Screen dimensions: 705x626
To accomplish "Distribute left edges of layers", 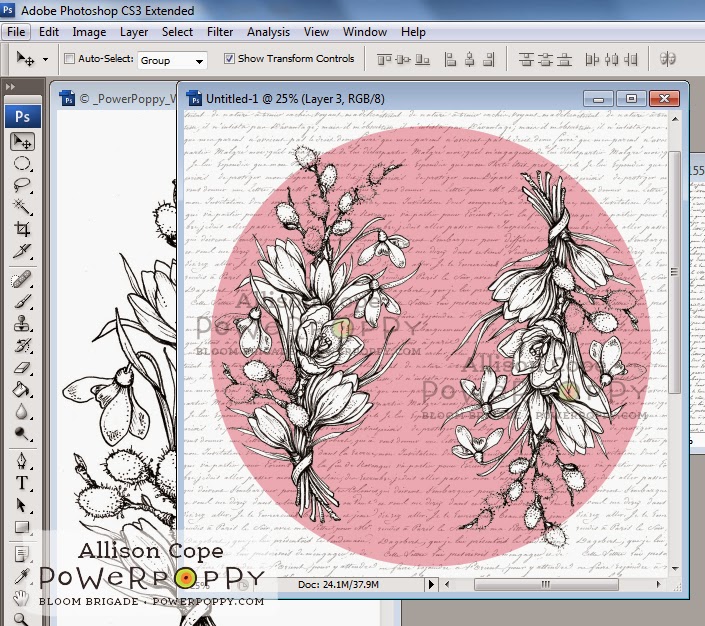I will pos(592,59).
